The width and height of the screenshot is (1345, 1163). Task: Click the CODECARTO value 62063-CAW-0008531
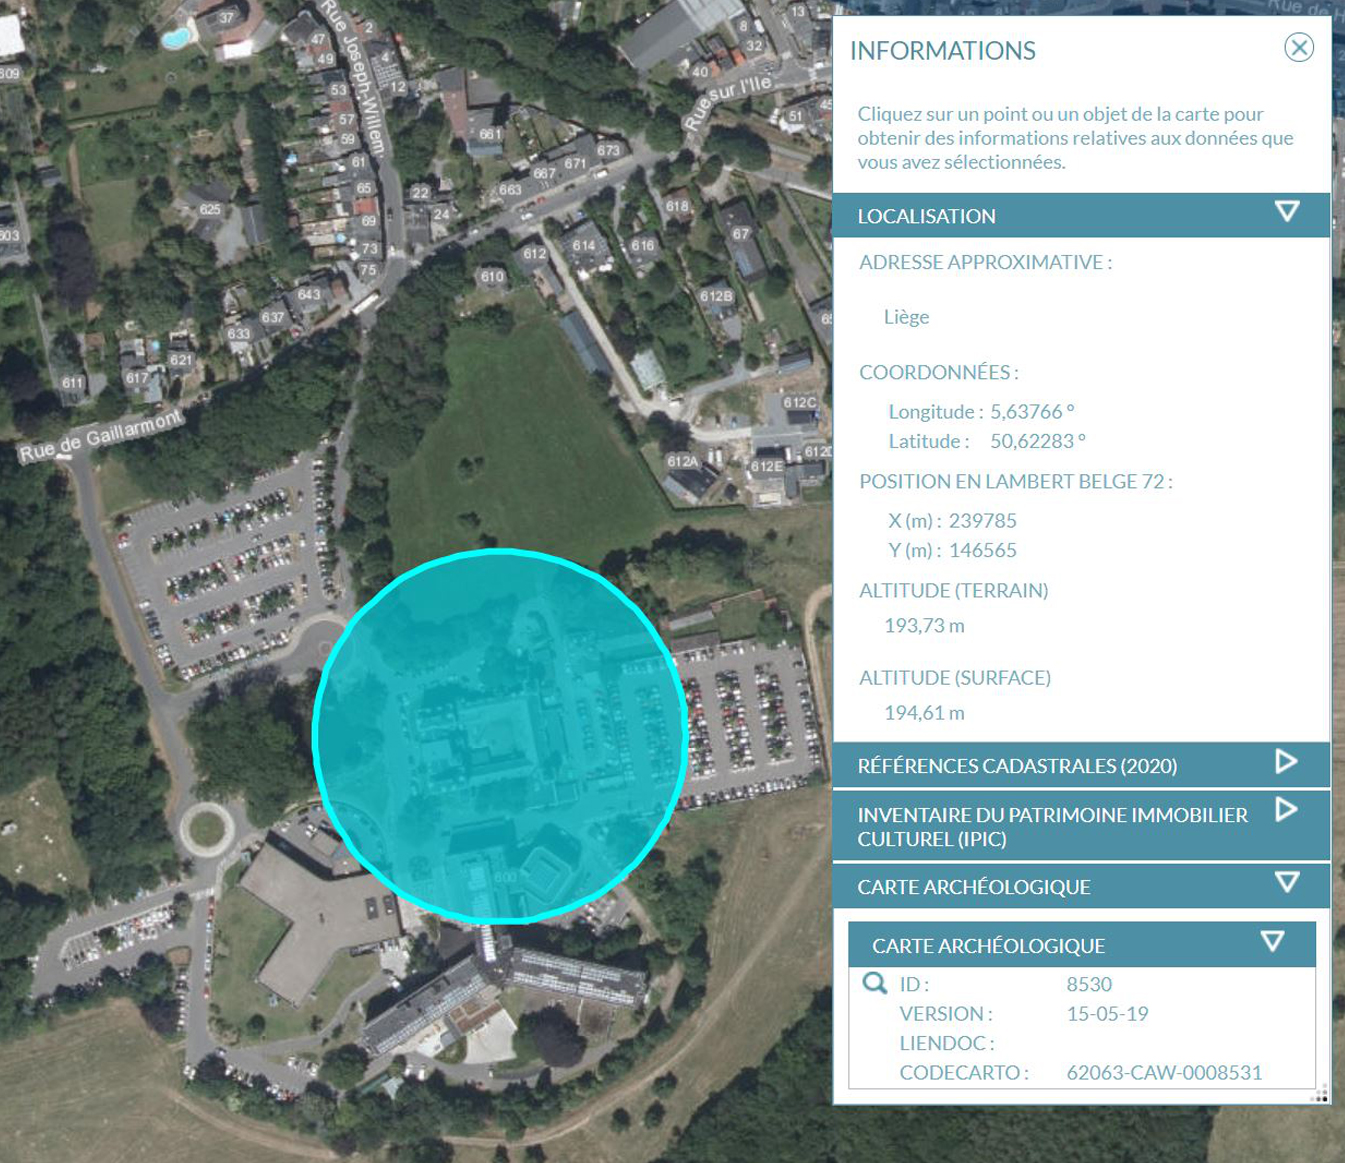click(x=1164, y=1073)
